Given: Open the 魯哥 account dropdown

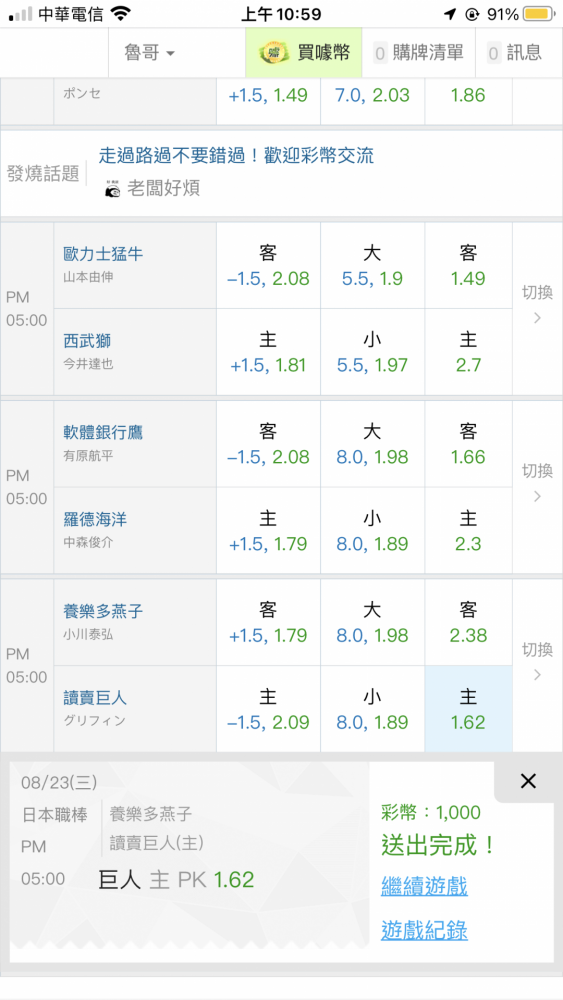Looking at the screenshot, I should (149, 53).
